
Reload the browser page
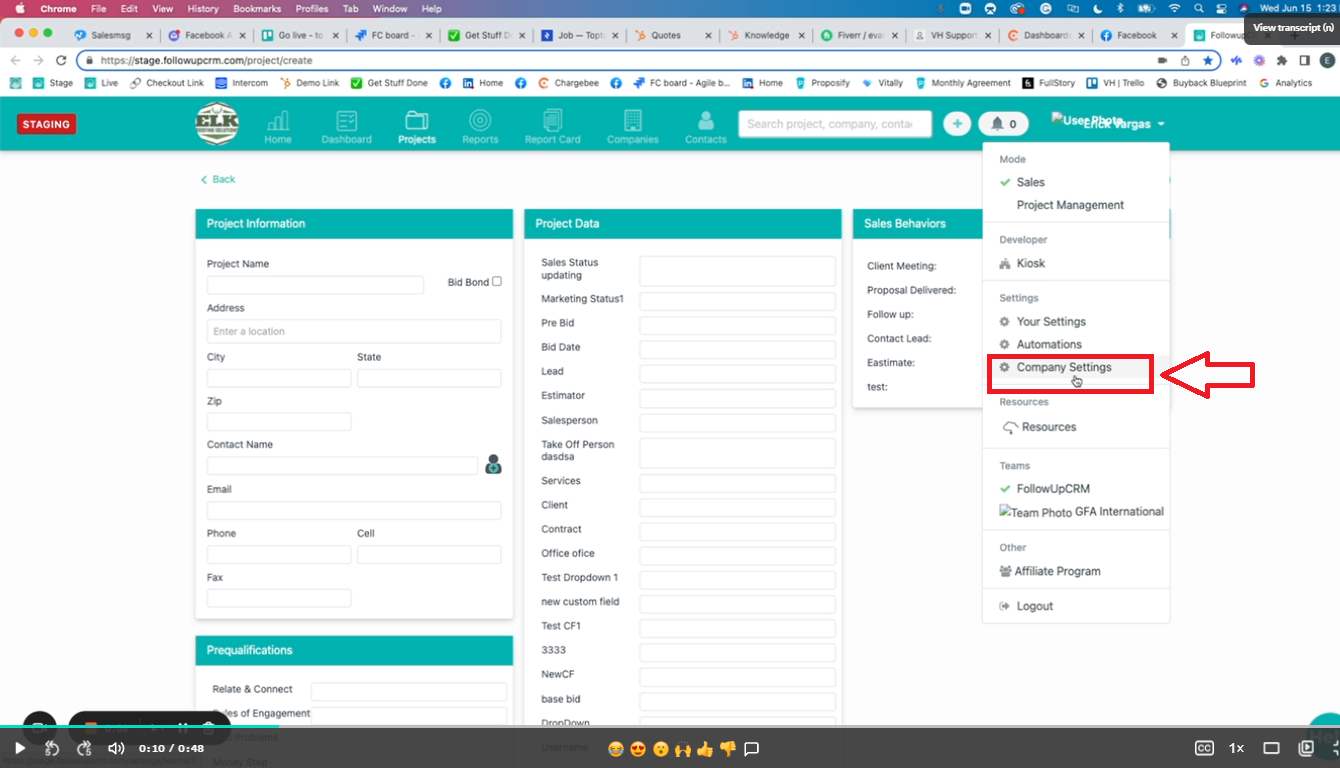pyautogui.click(x=61, y=60)
